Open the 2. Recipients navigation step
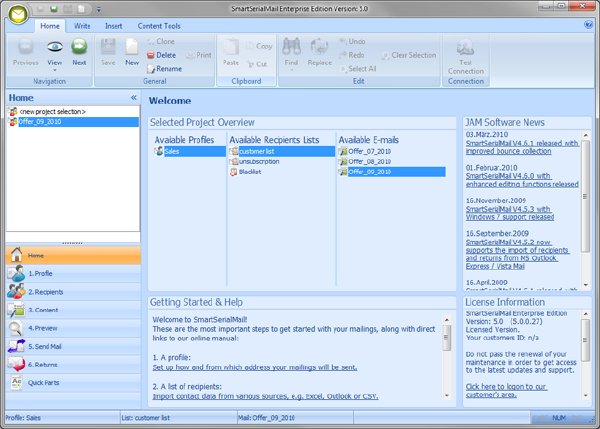This screenshot has height=429, width=600. 73,292
